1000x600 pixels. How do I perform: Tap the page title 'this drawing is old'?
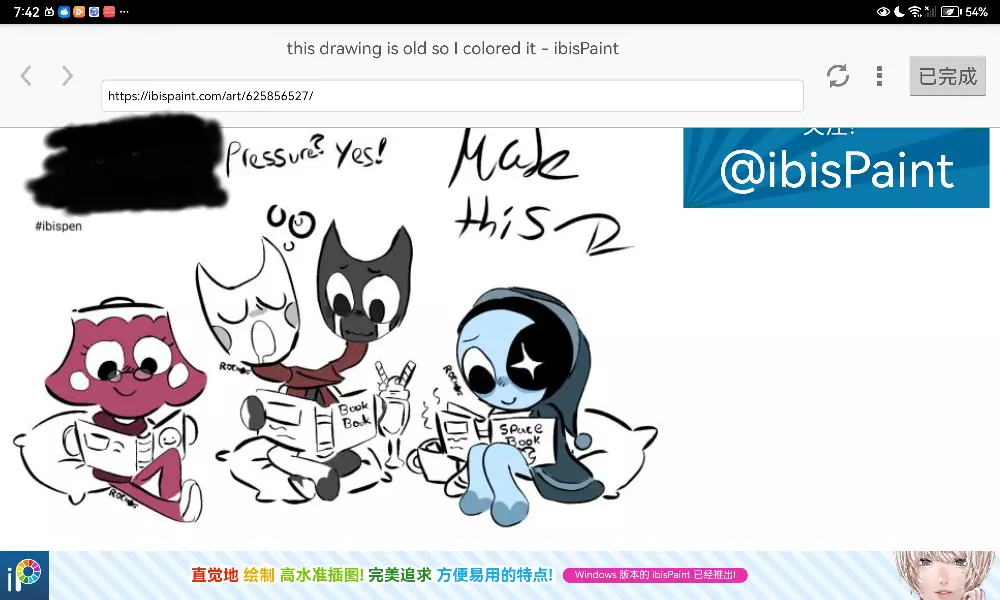(x=452, y=48)
